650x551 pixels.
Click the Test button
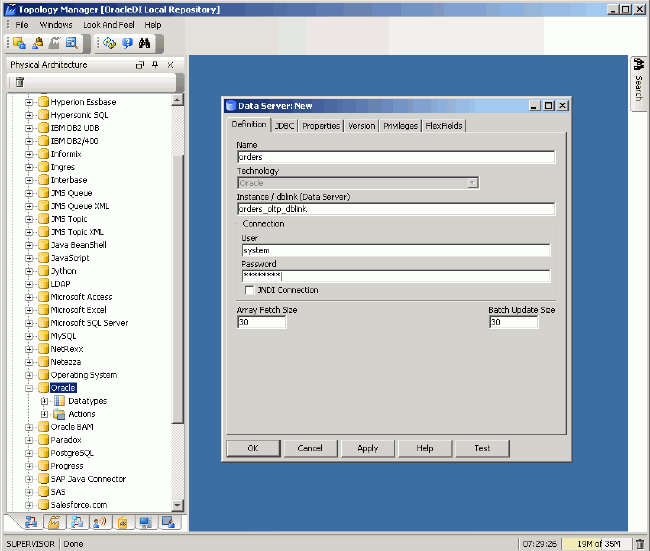click(x=482, y=448)
